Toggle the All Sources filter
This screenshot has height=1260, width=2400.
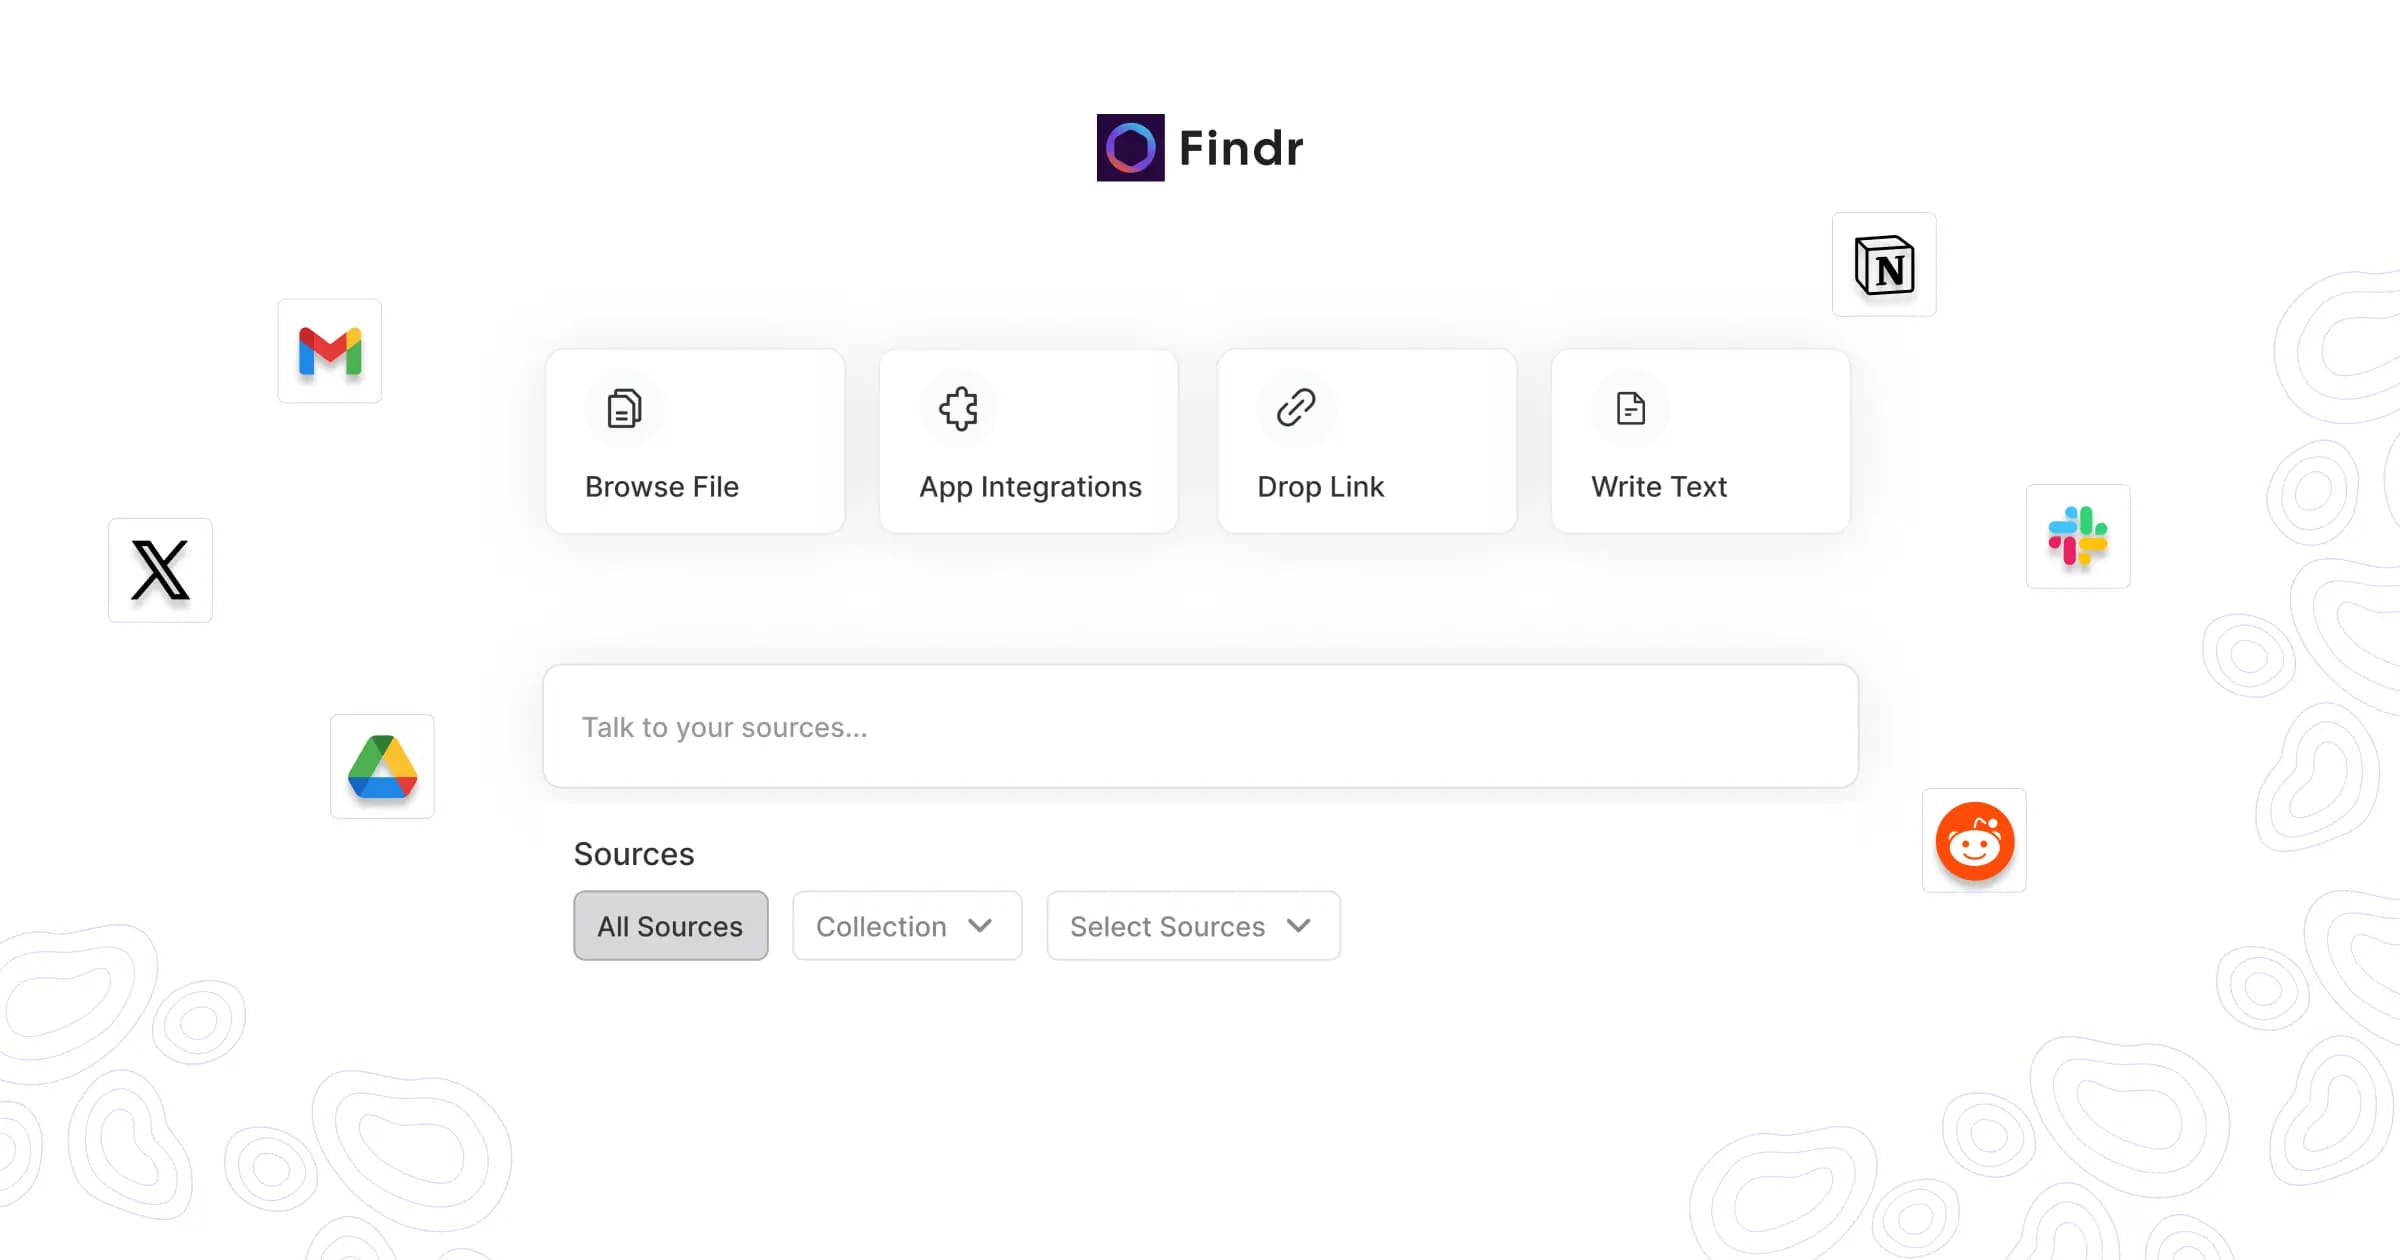(670, 926)
